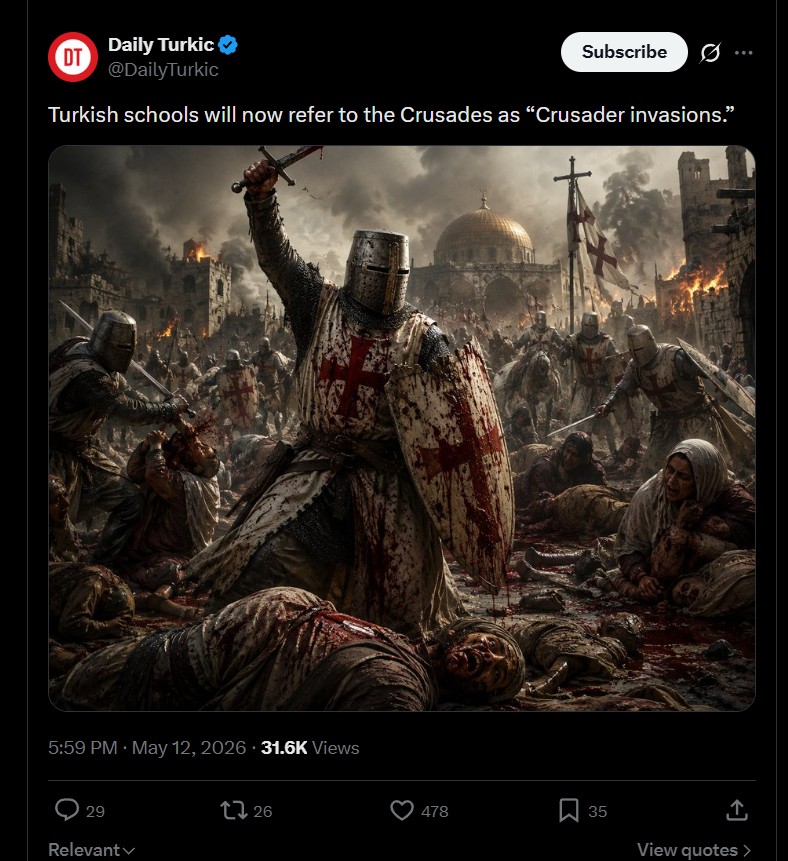Open the @DailyTurkic handle link

tap(163, 70)
